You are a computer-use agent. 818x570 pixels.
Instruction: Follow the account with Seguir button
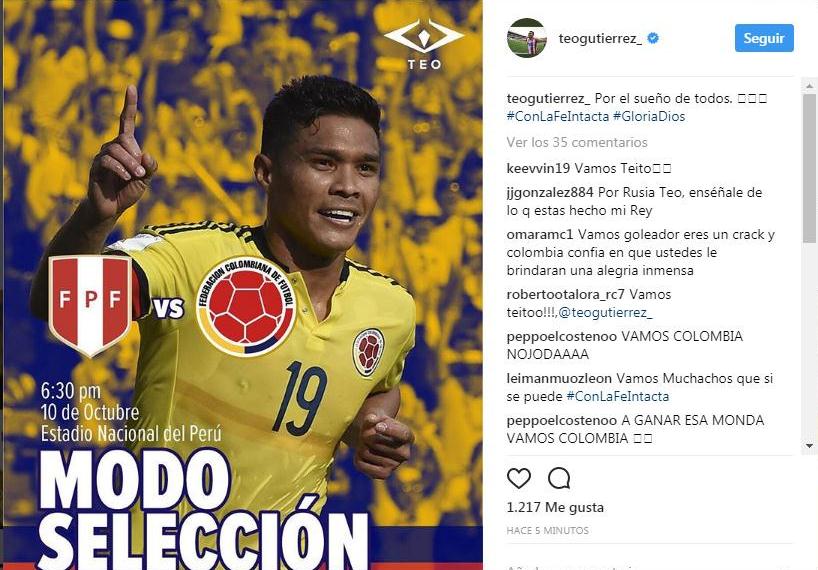click(764, 38)
